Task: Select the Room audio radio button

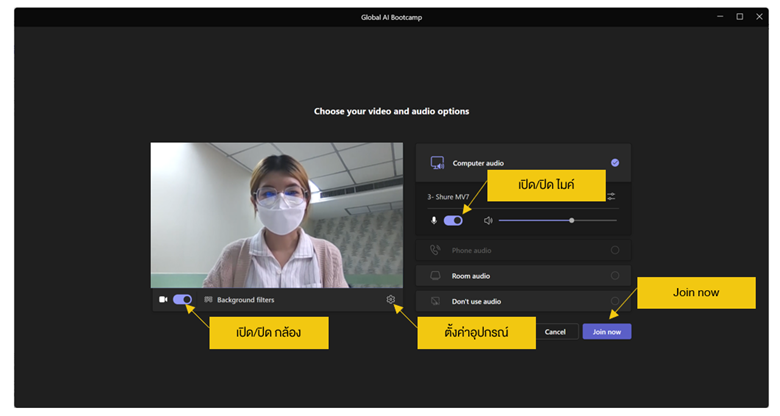Action: 614,275
